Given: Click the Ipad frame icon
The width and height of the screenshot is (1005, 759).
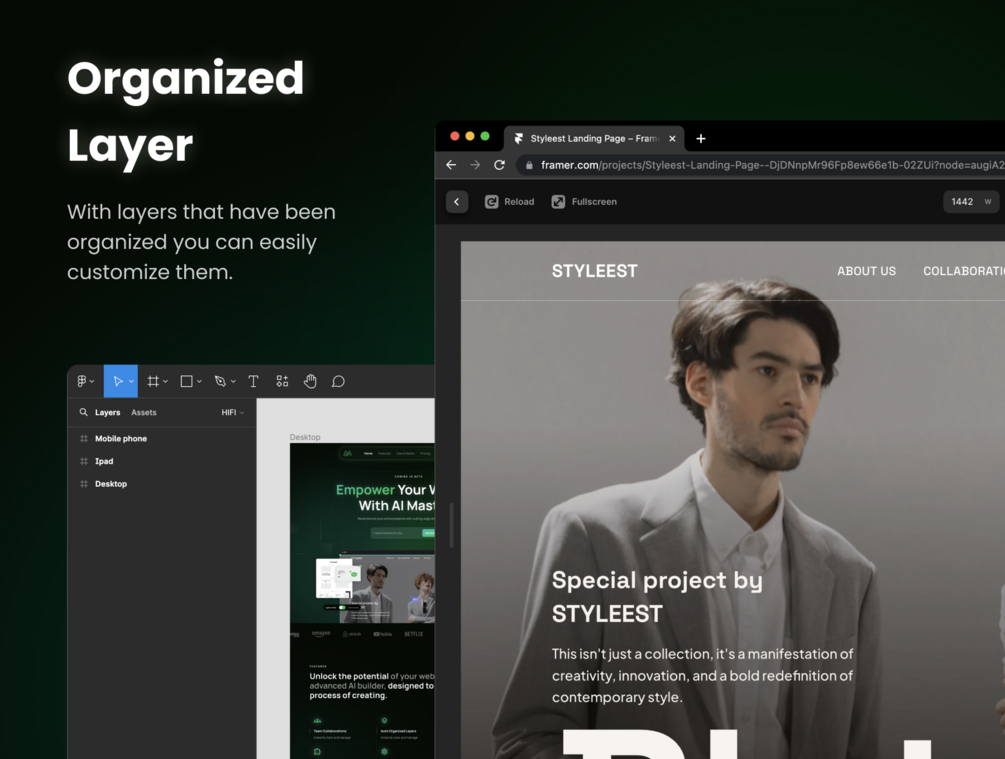Looking at the screenshot, I should [84, 461].
